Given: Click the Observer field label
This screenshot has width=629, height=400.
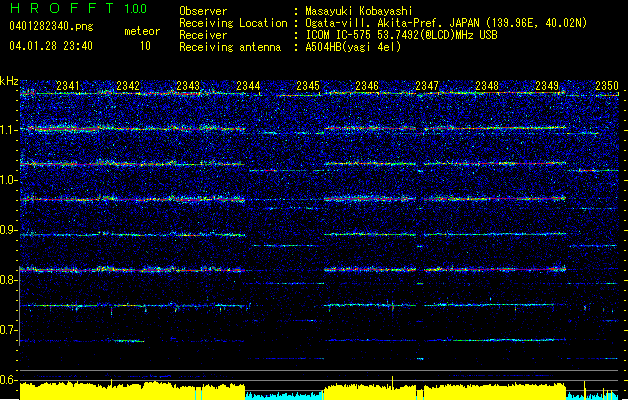Looking at the screenshot, I should click(x=203, y=11).
